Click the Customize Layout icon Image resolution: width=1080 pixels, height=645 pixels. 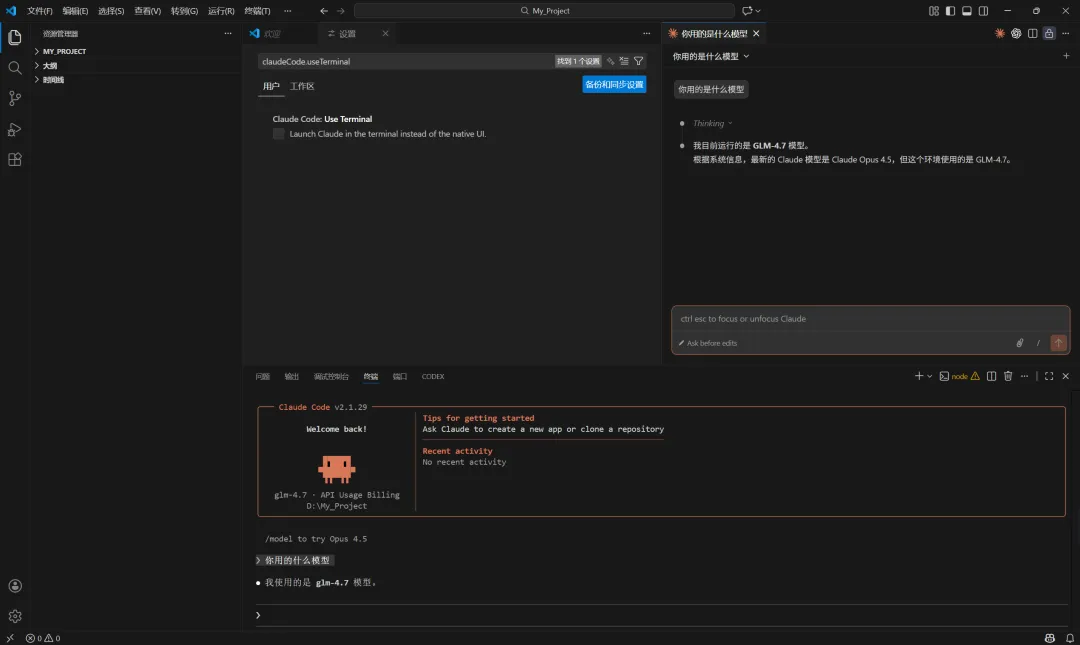pyautogui.click(x=933, y=10)
